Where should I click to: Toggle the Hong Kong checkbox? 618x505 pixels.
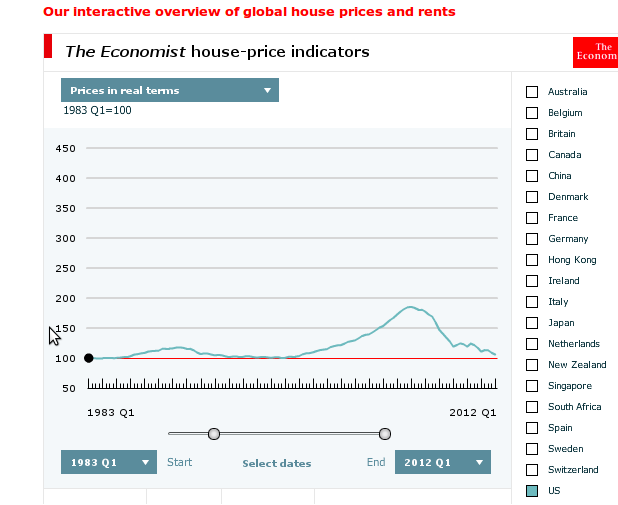(532, 260)
